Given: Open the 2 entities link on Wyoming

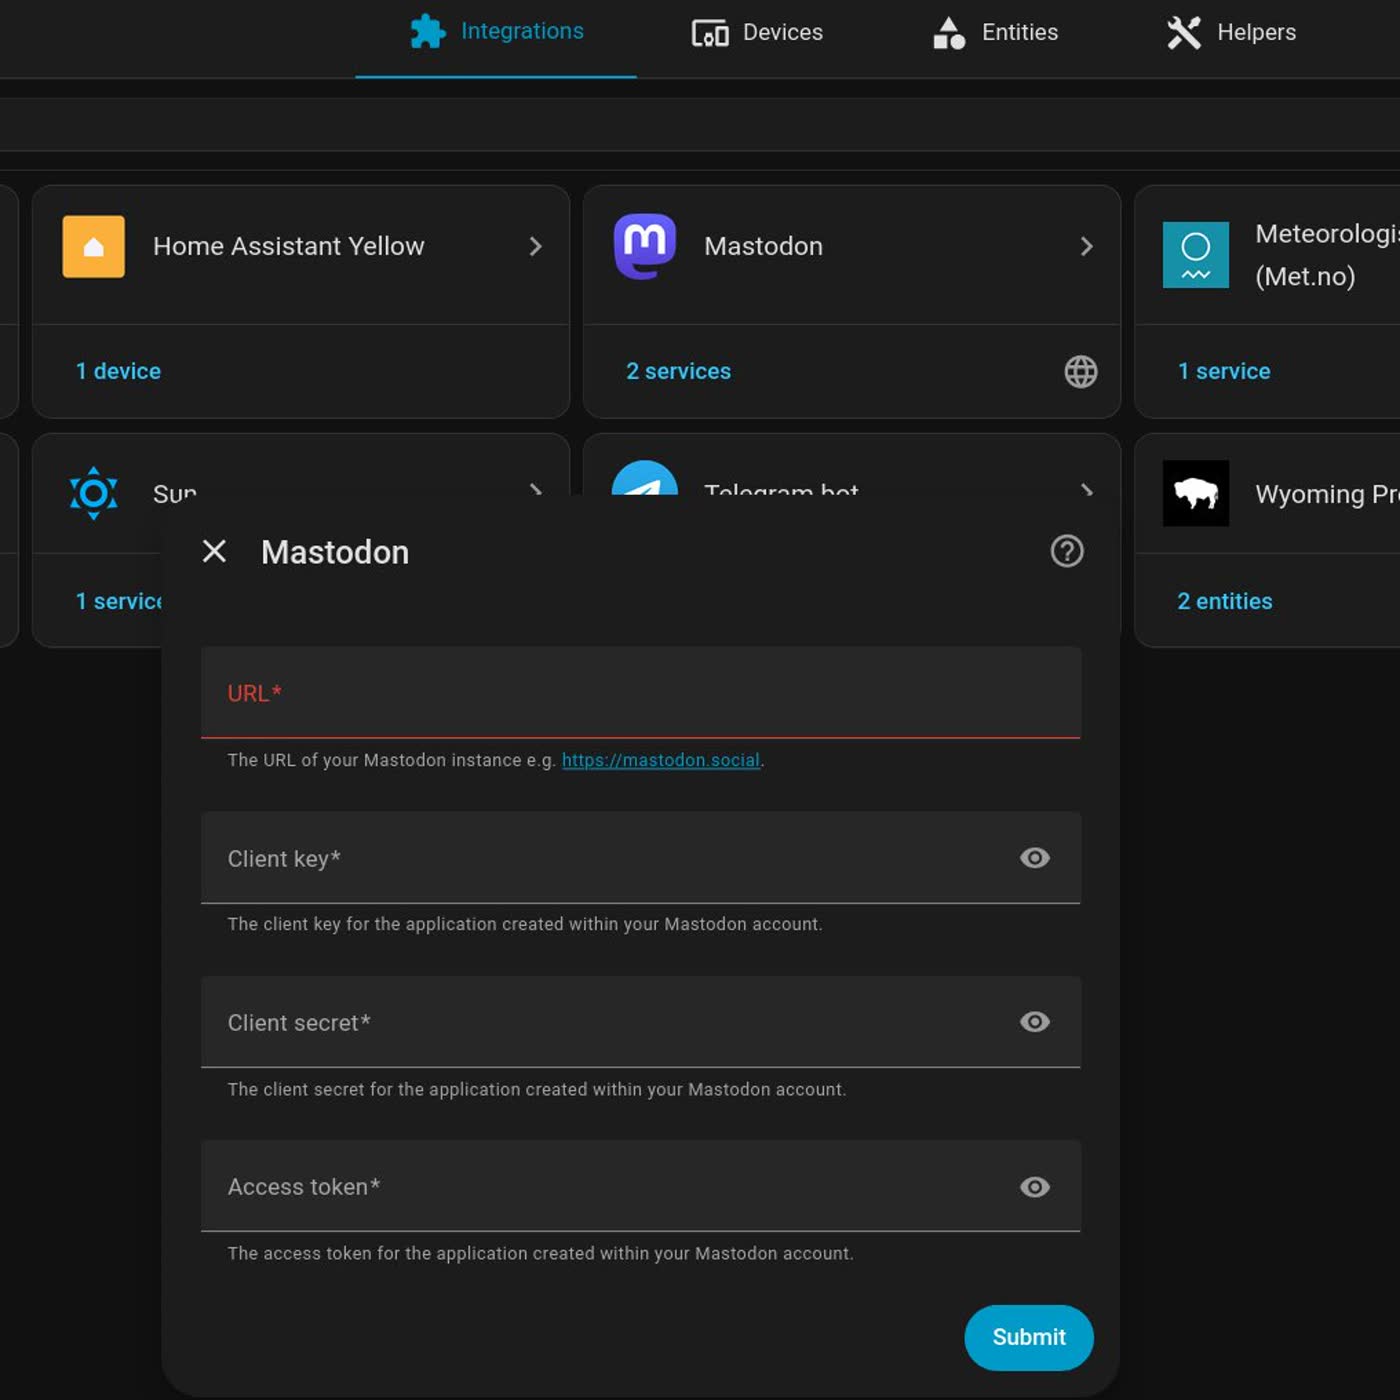Looking at the screenshot, I should click(x=1225, y=601).
